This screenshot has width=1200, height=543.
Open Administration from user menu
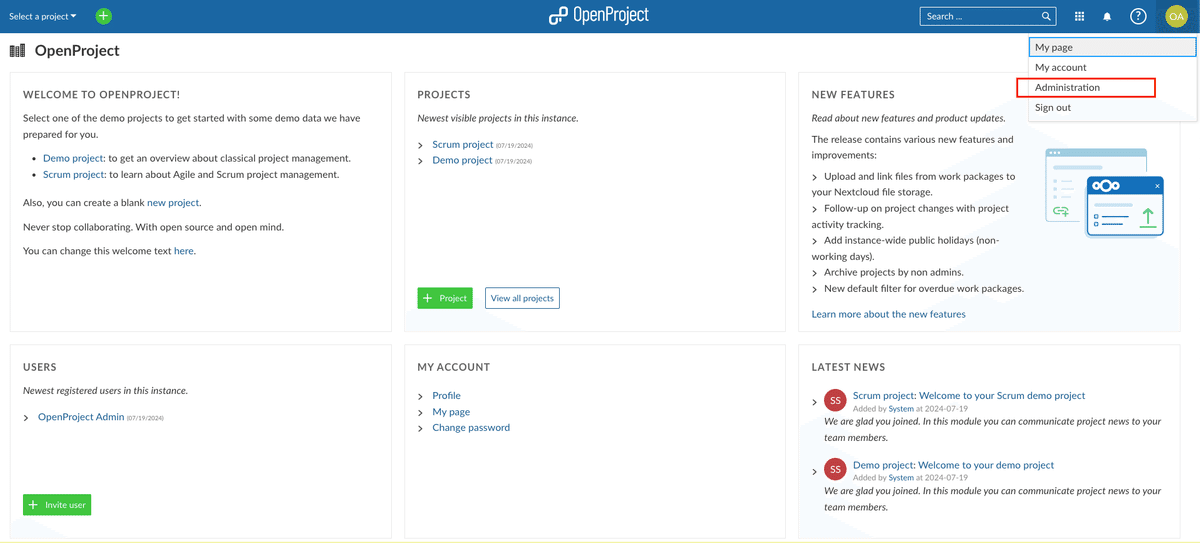1112,87
